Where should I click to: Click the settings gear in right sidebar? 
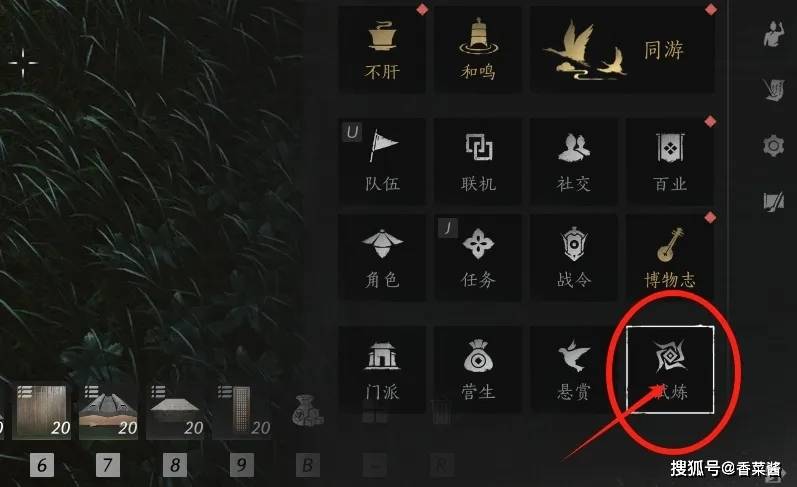773,146
